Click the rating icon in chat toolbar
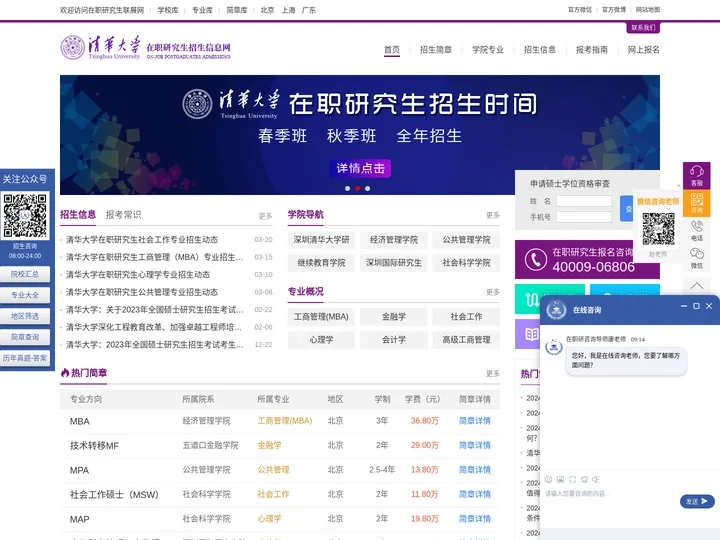Image resolution: width=720 pixels, height=540 pixels. coord(584,479)
